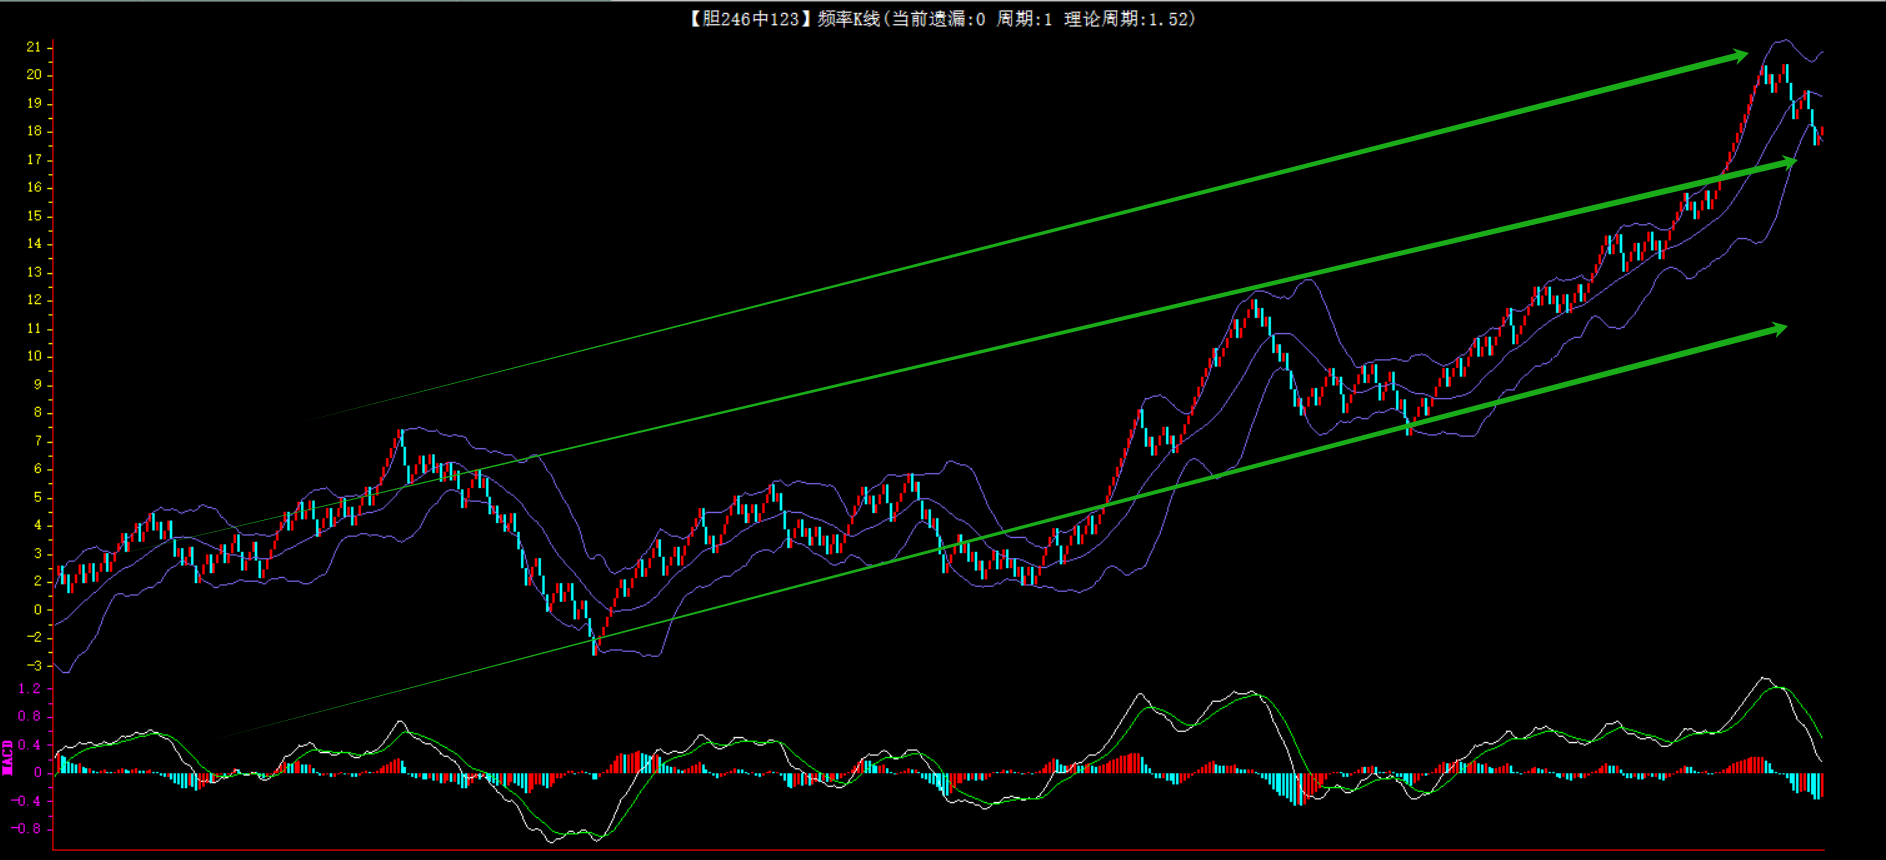Select the price axis label 6
This screenshot has height=860, width=1886.
[38, 469]
